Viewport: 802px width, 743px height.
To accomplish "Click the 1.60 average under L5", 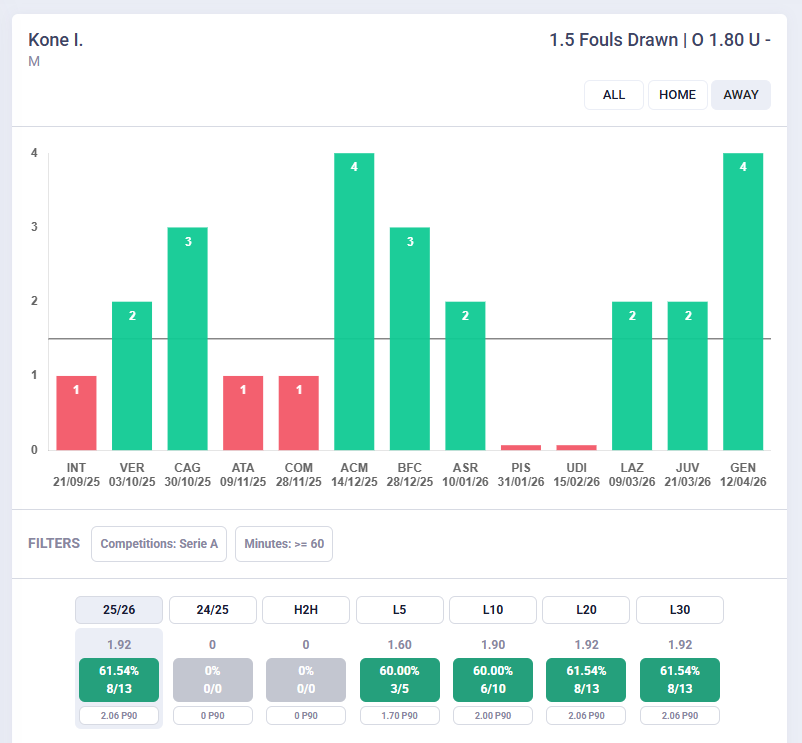I will pyautogui.click(x=399, y=645).
